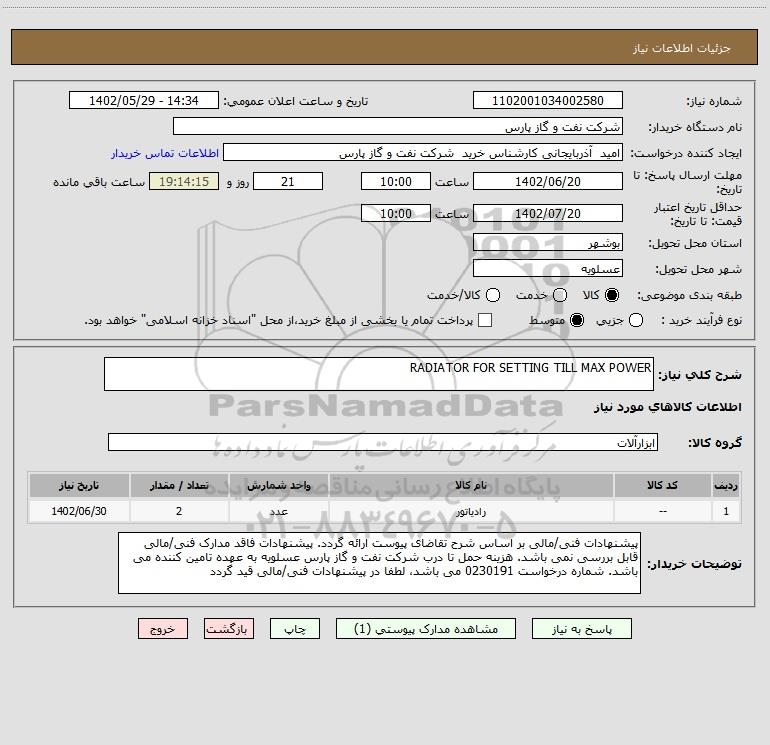The image size is (770, 745).
Task: Click the price validity date 1402/07/20
Action: point(548,213)
